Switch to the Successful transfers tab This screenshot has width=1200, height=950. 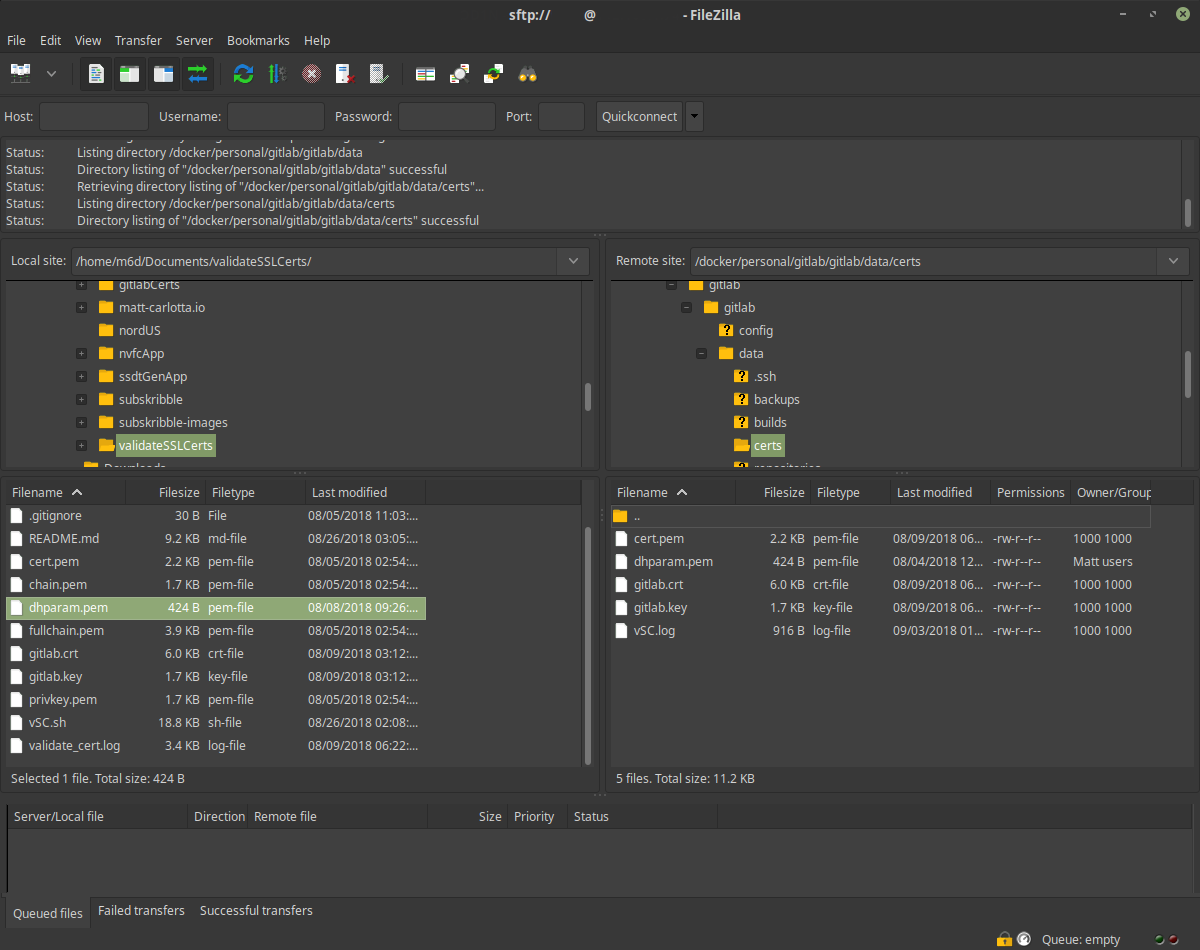[256, 911]
